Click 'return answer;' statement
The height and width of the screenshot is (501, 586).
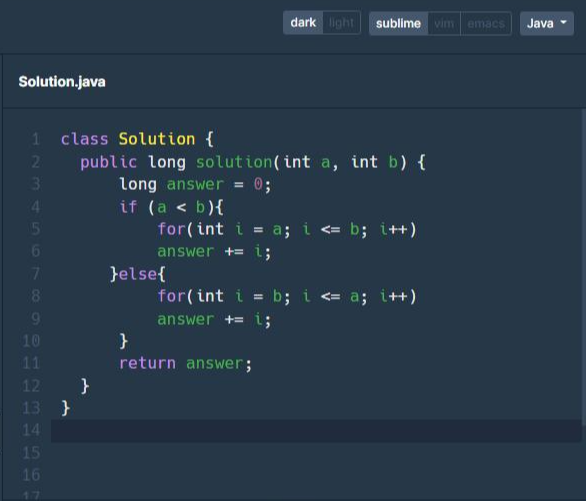(x=185, y=364)
